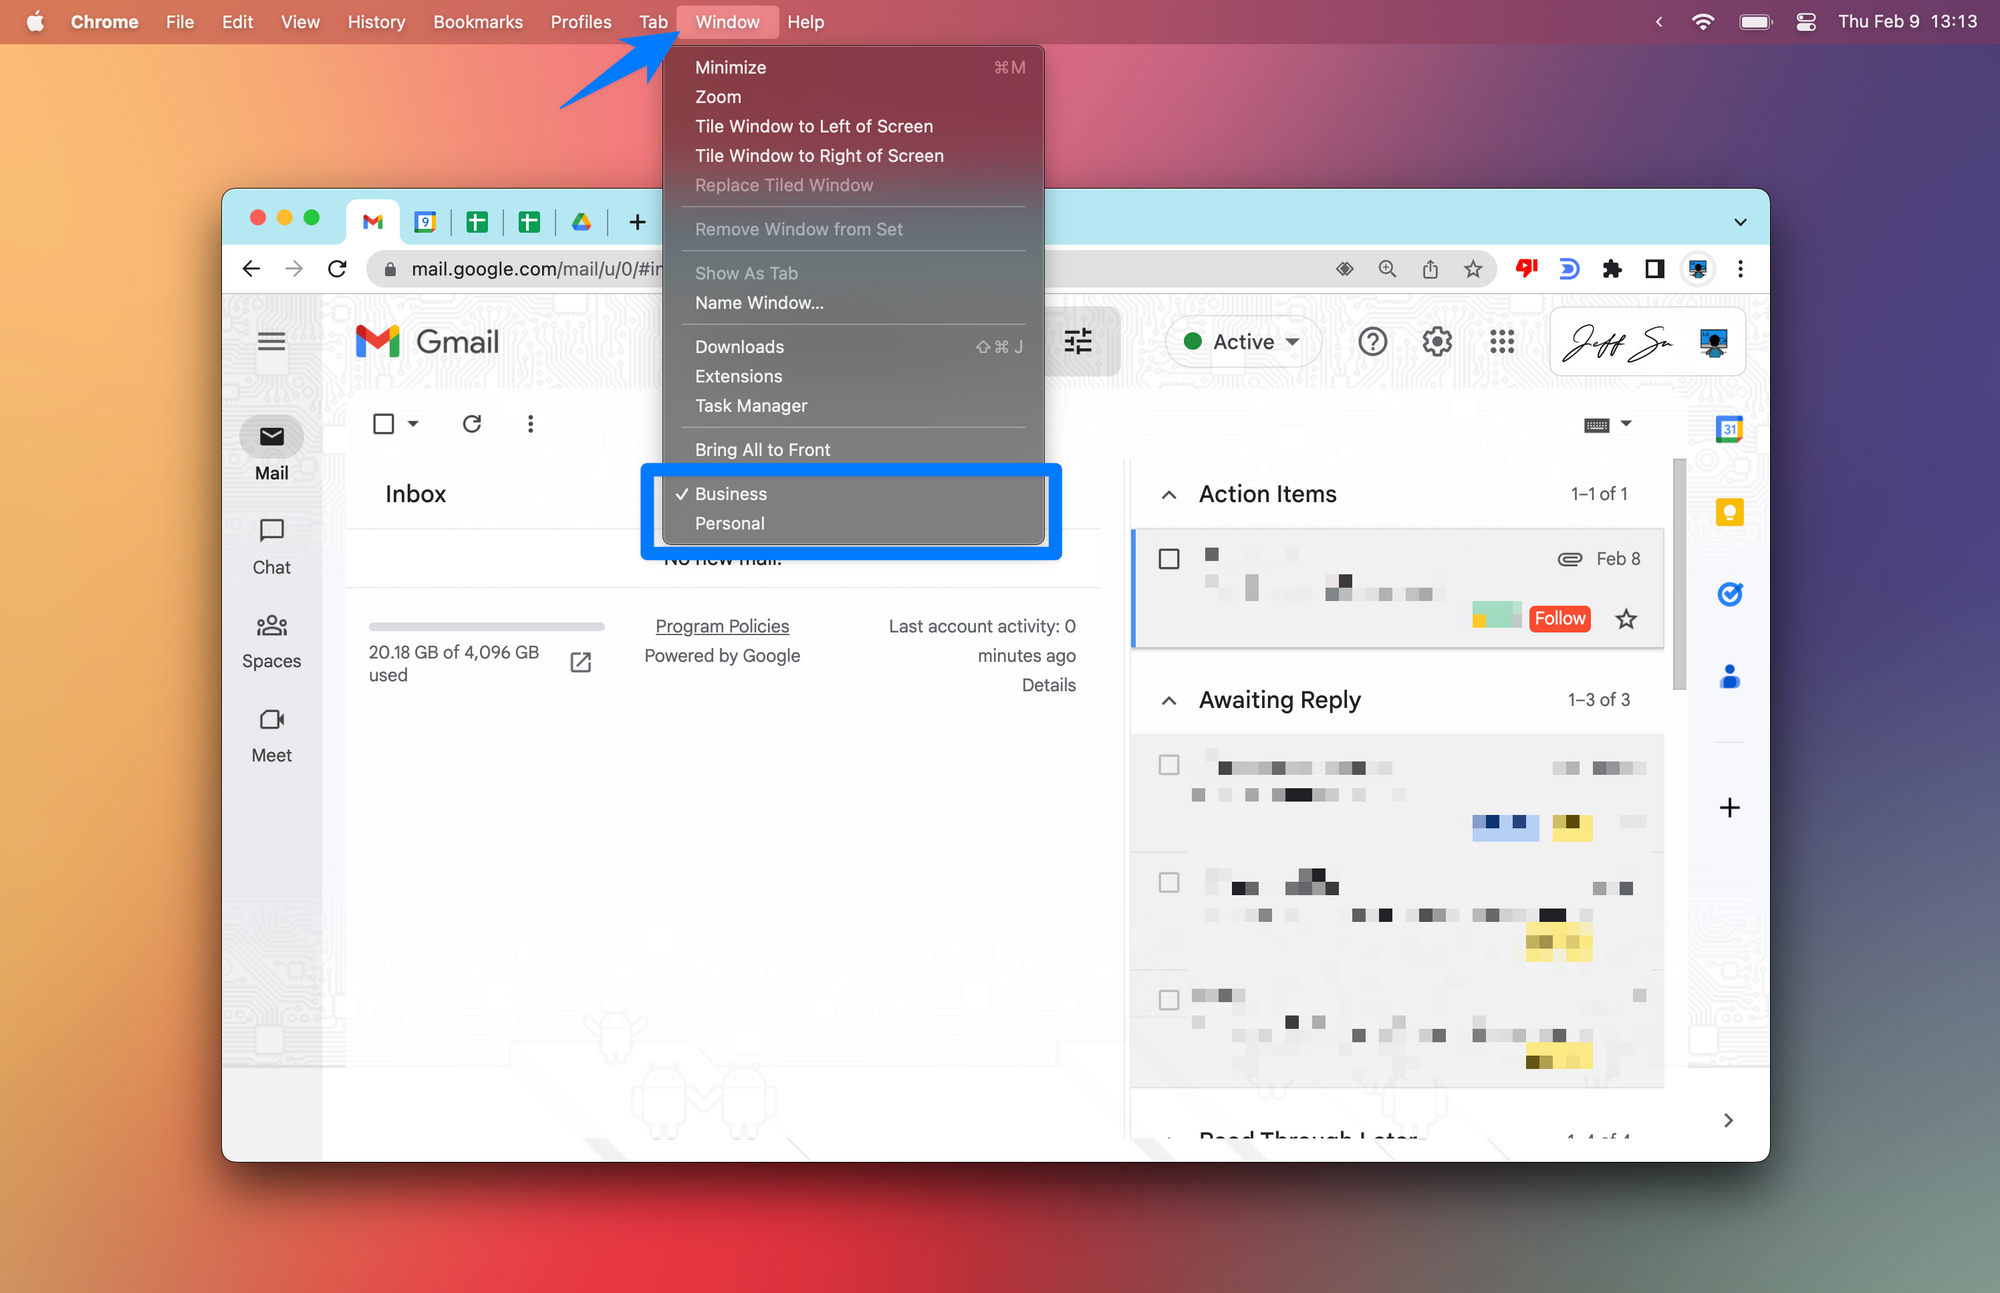Select the checked Business window entry
This screenshot has width=2000, height=1293.
tap(853, 494)
